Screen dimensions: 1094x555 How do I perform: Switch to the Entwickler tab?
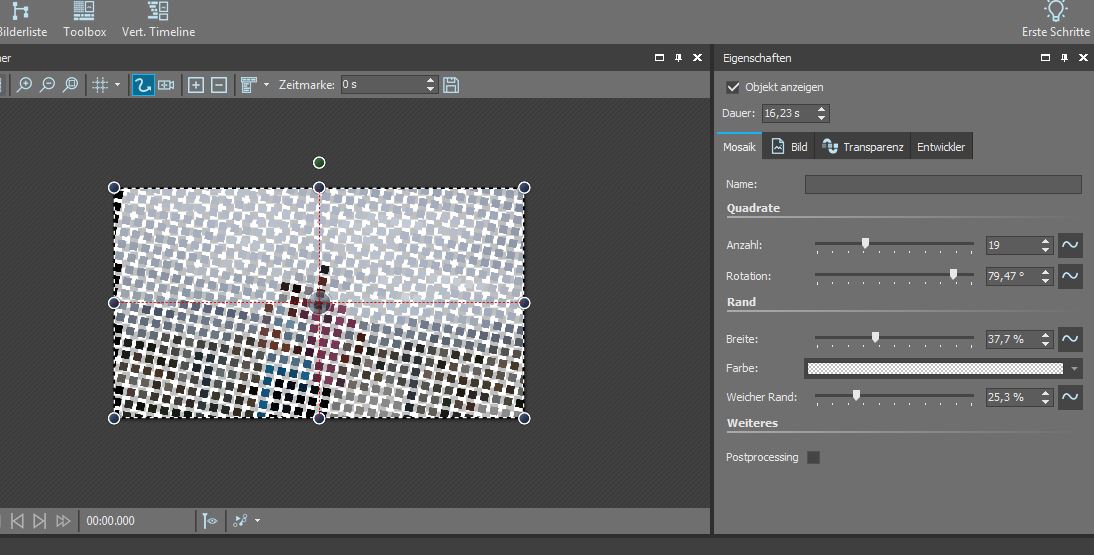[941, 147]
